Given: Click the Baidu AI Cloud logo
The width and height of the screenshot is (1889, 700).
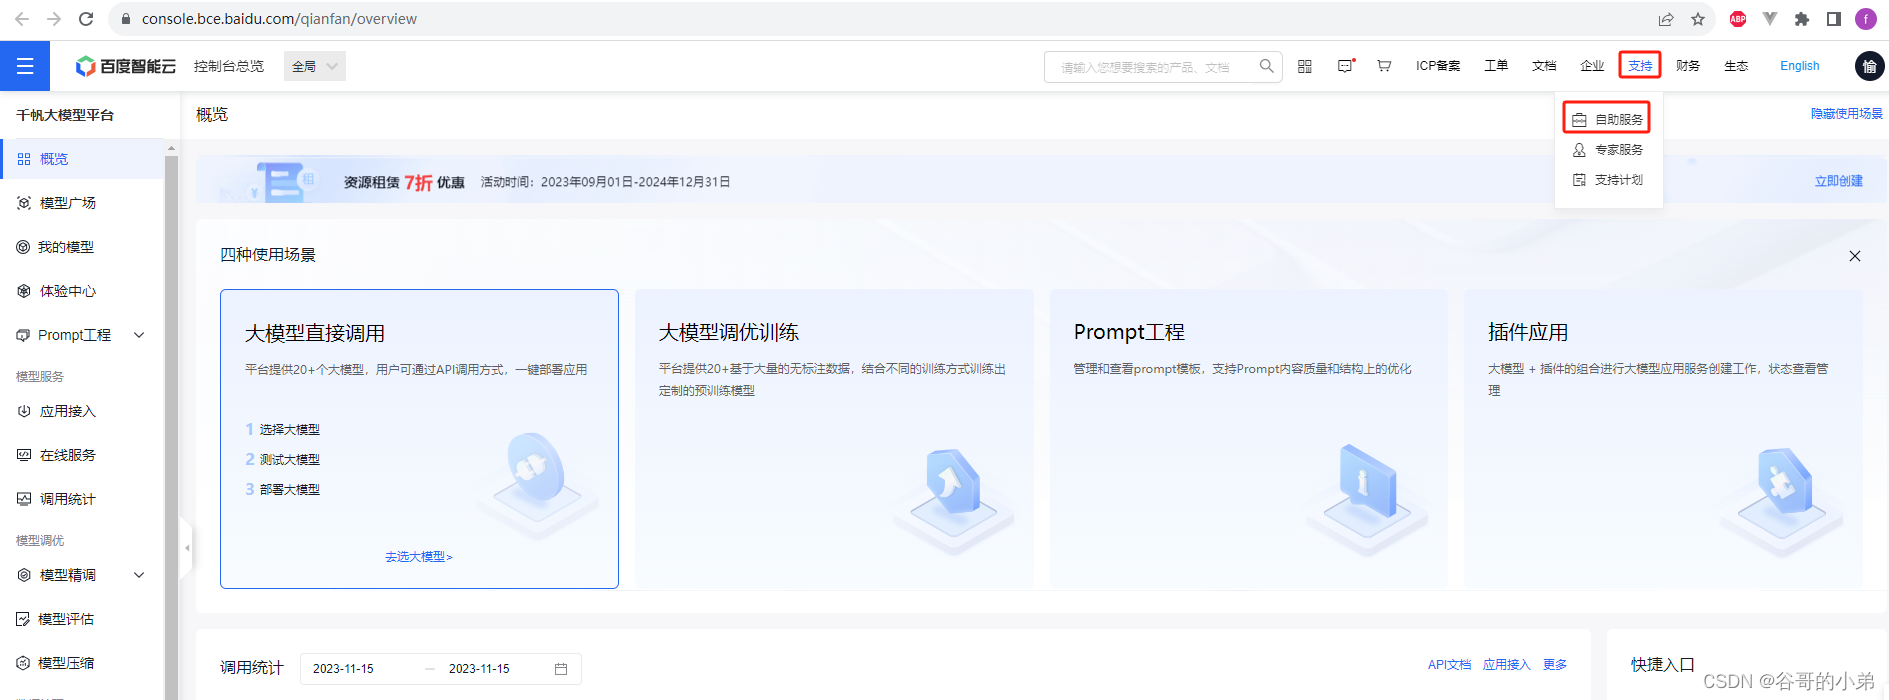Looking at the screenshot, I should 126,66.
